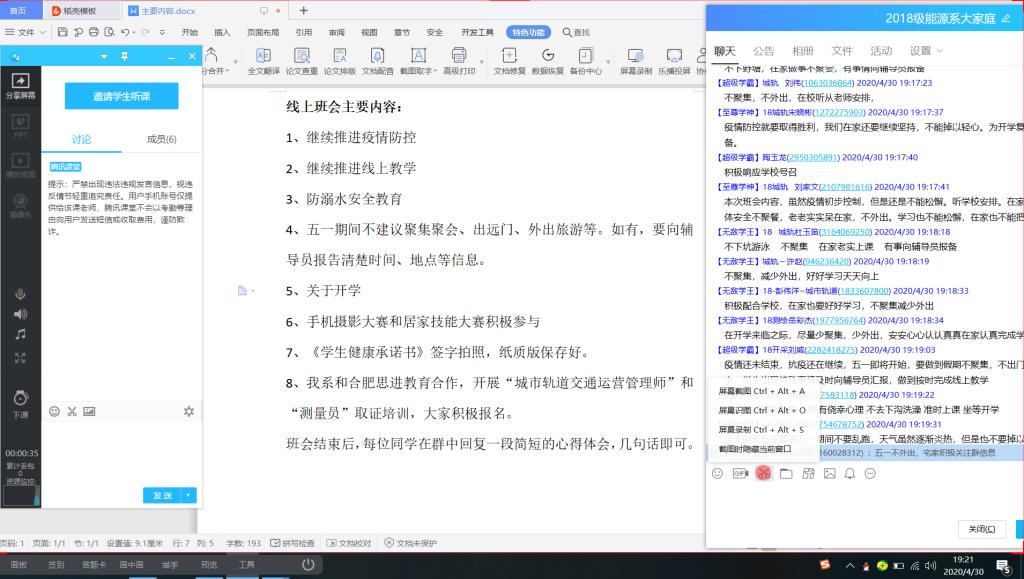Click the 文档修复 tool
Image resolution: width=1024 pixels, height=579 pixels.
[509, 61]
